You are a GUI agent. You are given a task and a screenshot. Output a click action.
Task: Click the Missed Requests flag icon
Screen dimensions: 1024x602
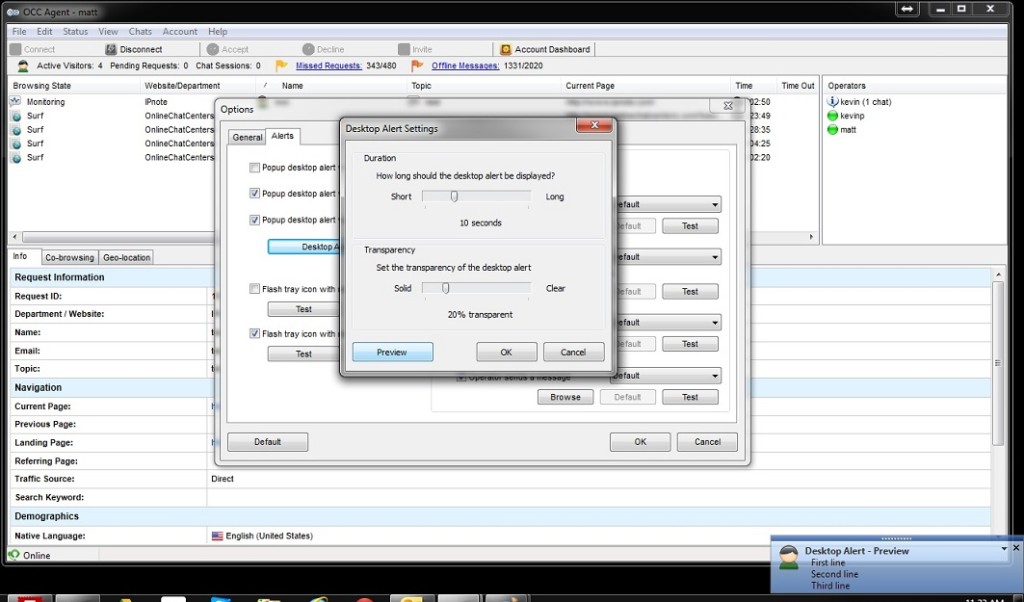click(x=281, y=66)
